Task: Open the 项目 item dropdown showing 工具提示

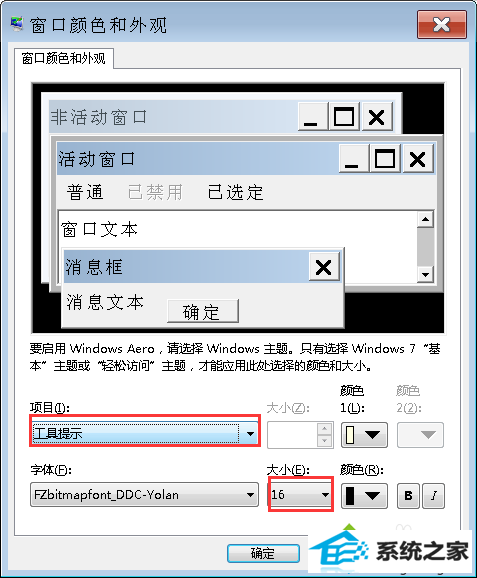Action: [145, 434]
